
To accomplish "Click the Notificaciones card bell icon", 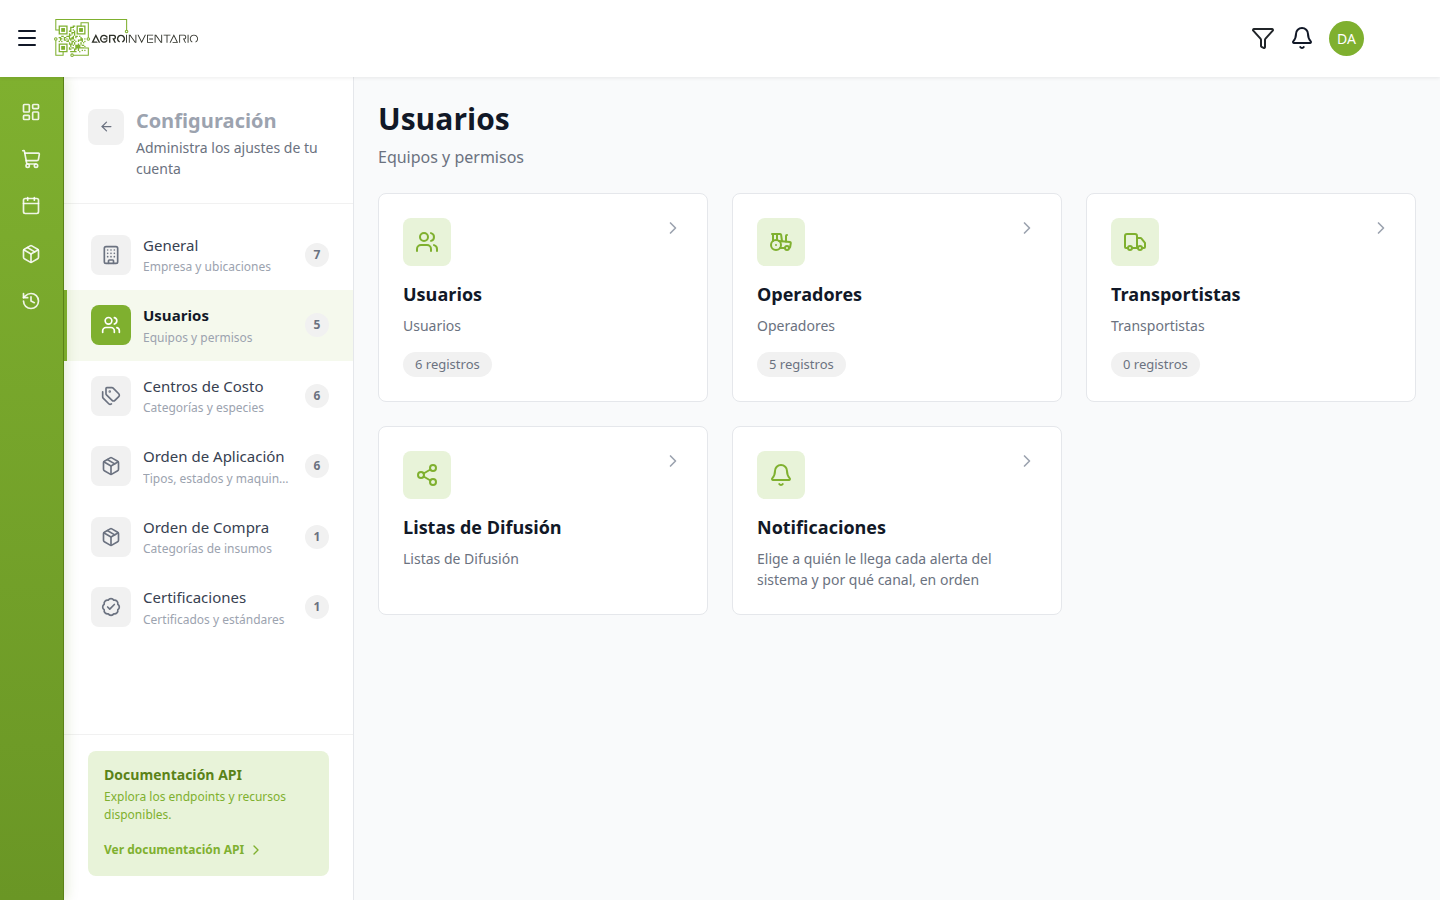I will coord(781,475).
